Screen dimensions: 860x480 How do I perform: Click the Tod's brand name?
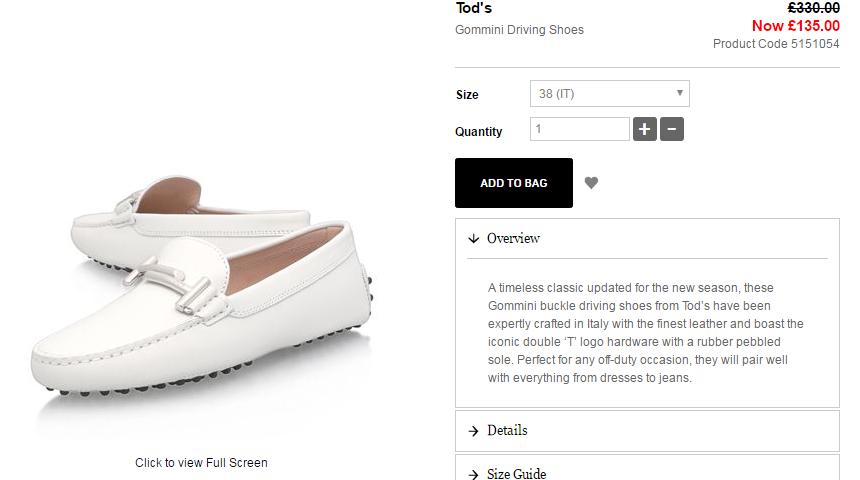point(474,8)
